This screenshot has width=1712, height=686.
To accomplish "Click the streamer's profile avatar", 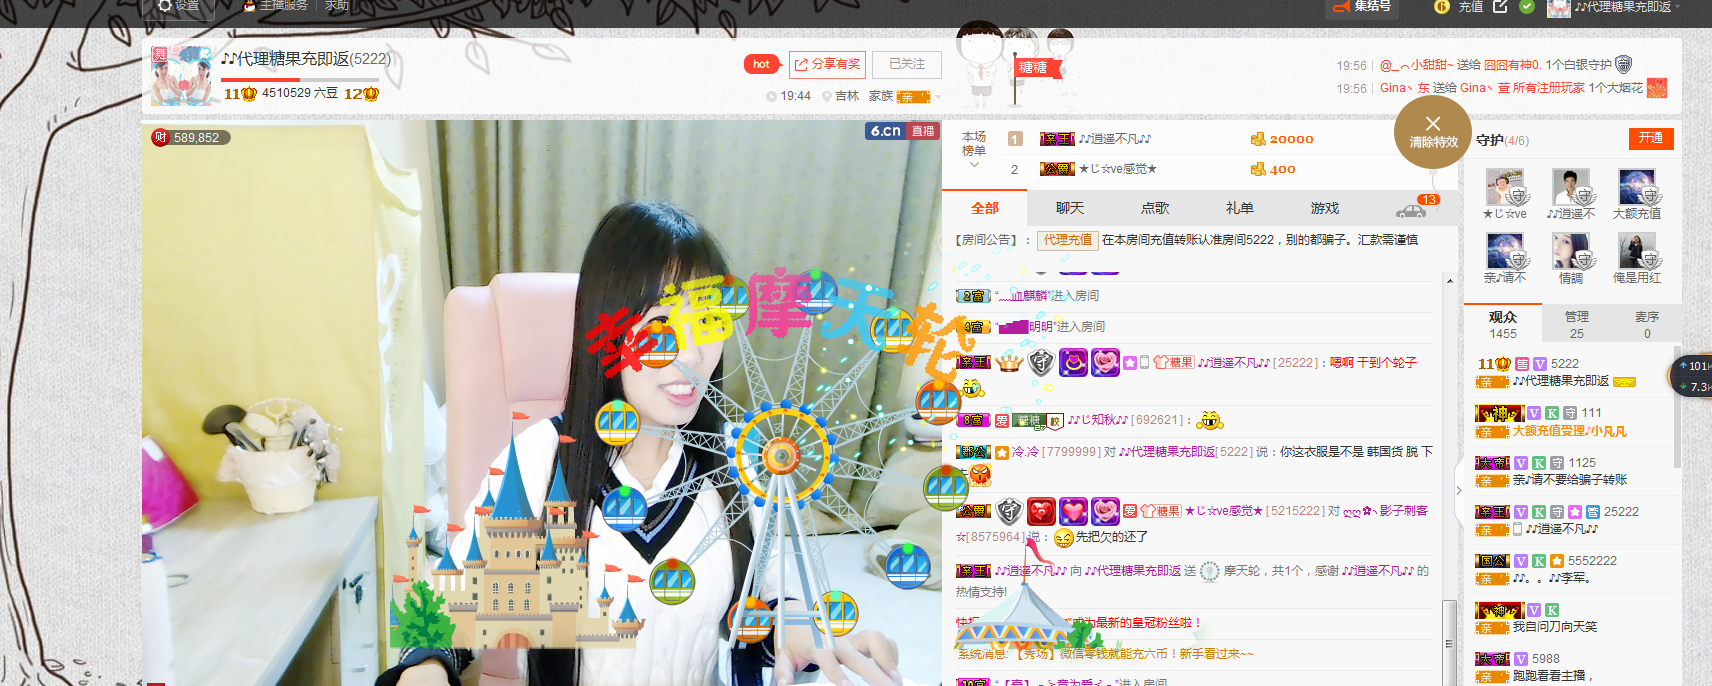I will pos(181,76).
